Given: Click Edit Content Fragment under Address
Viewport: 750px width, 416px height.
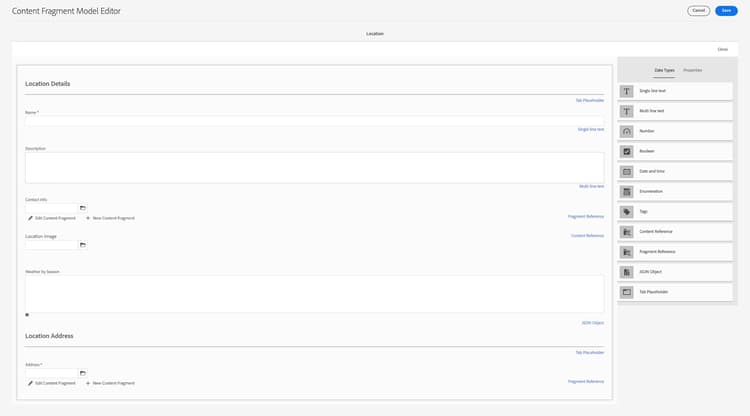Looking at the screenshot, I should tap(52, 383).
